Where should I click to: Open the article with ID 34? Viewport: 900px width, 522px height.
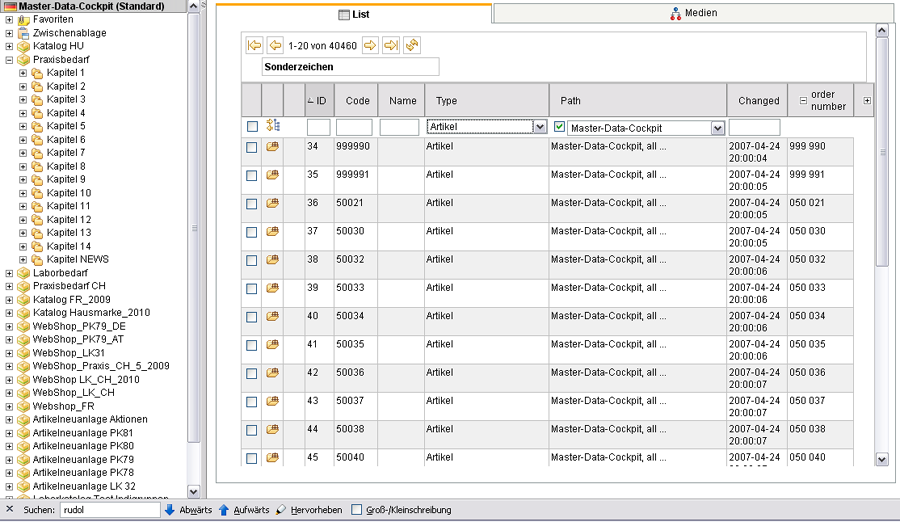click(272, 147)
